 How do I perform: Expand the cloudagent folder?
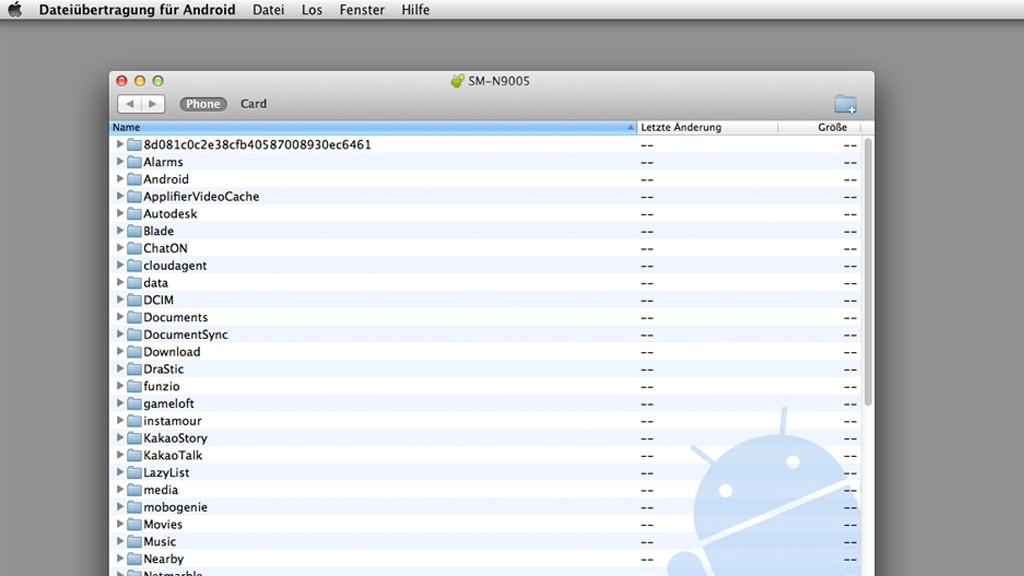tap(120, 265)
